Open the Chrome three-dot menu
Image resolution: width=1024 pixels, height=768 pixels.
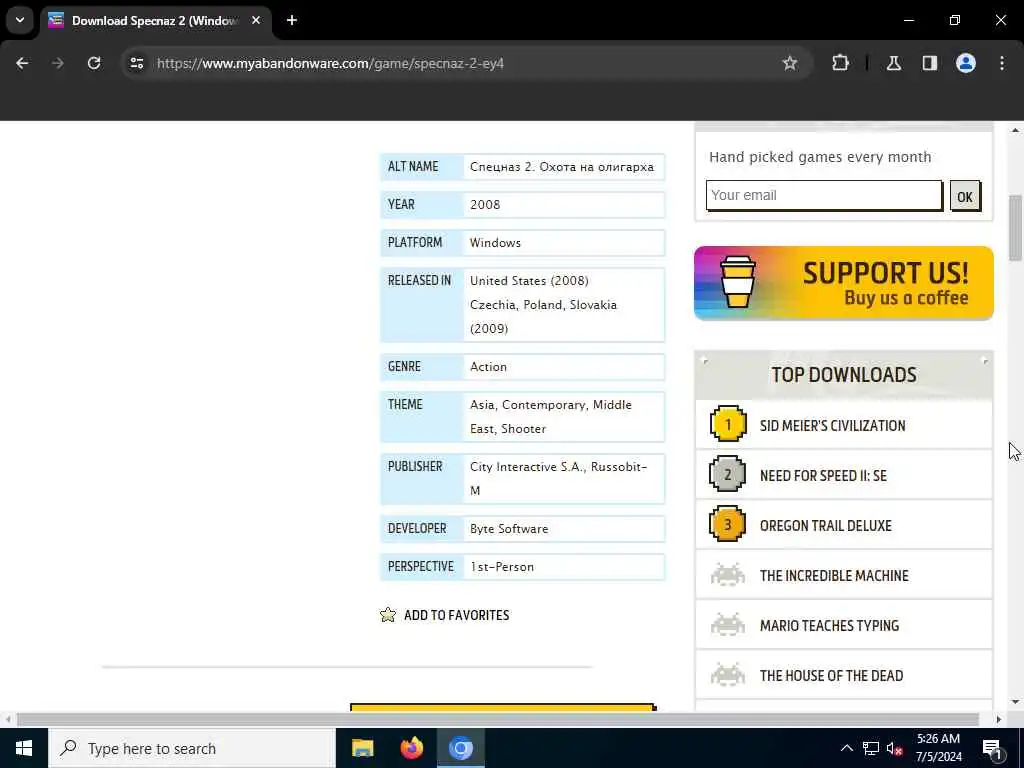point(1002,63)
